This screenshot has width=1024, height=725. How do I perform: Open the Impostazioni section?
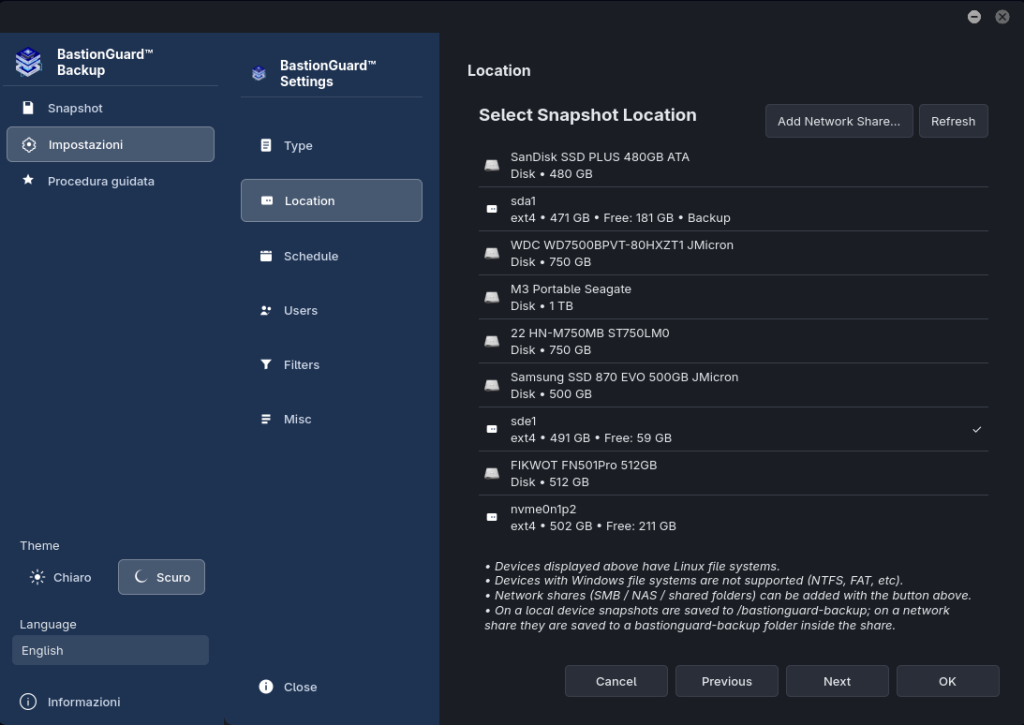click(x=110, y=144)
